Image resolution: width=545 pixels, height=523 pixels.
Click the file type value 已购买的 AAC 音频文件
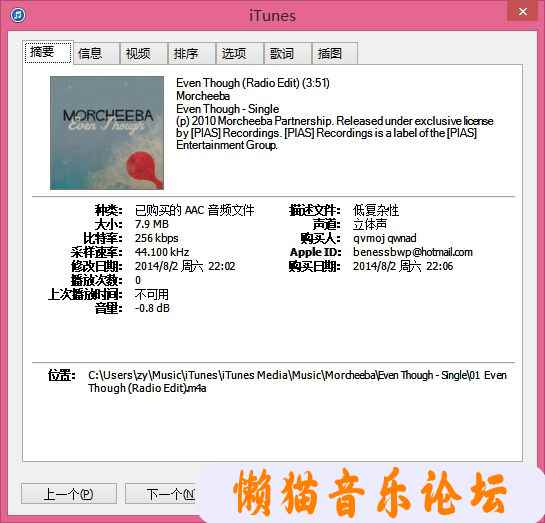point(194,210)
